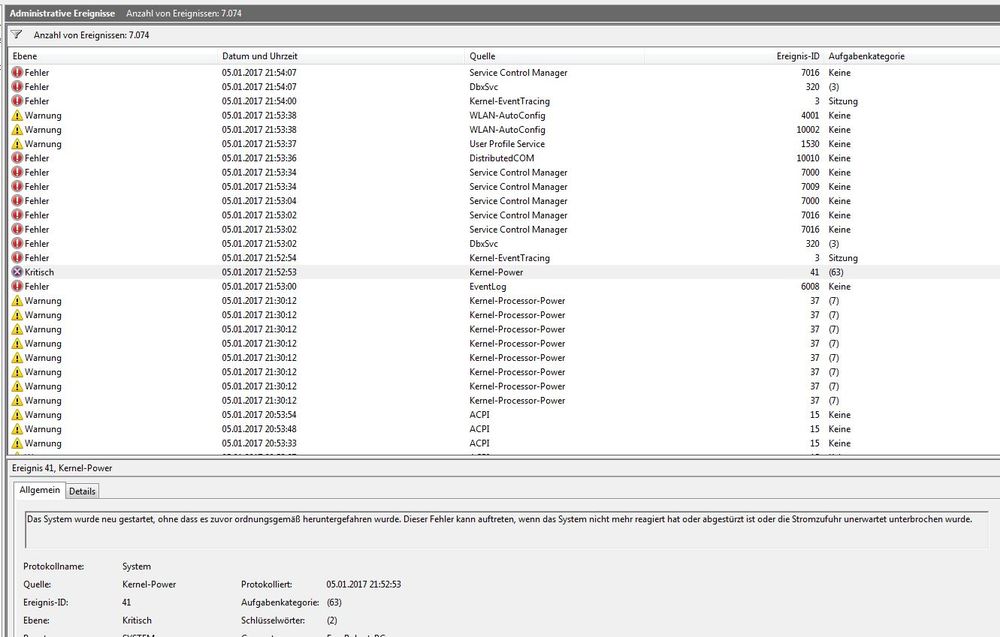Click error icon of Service Control Manager 7009
The height and width of the screenshot is (637, 1000).
(x=17, y=187)
